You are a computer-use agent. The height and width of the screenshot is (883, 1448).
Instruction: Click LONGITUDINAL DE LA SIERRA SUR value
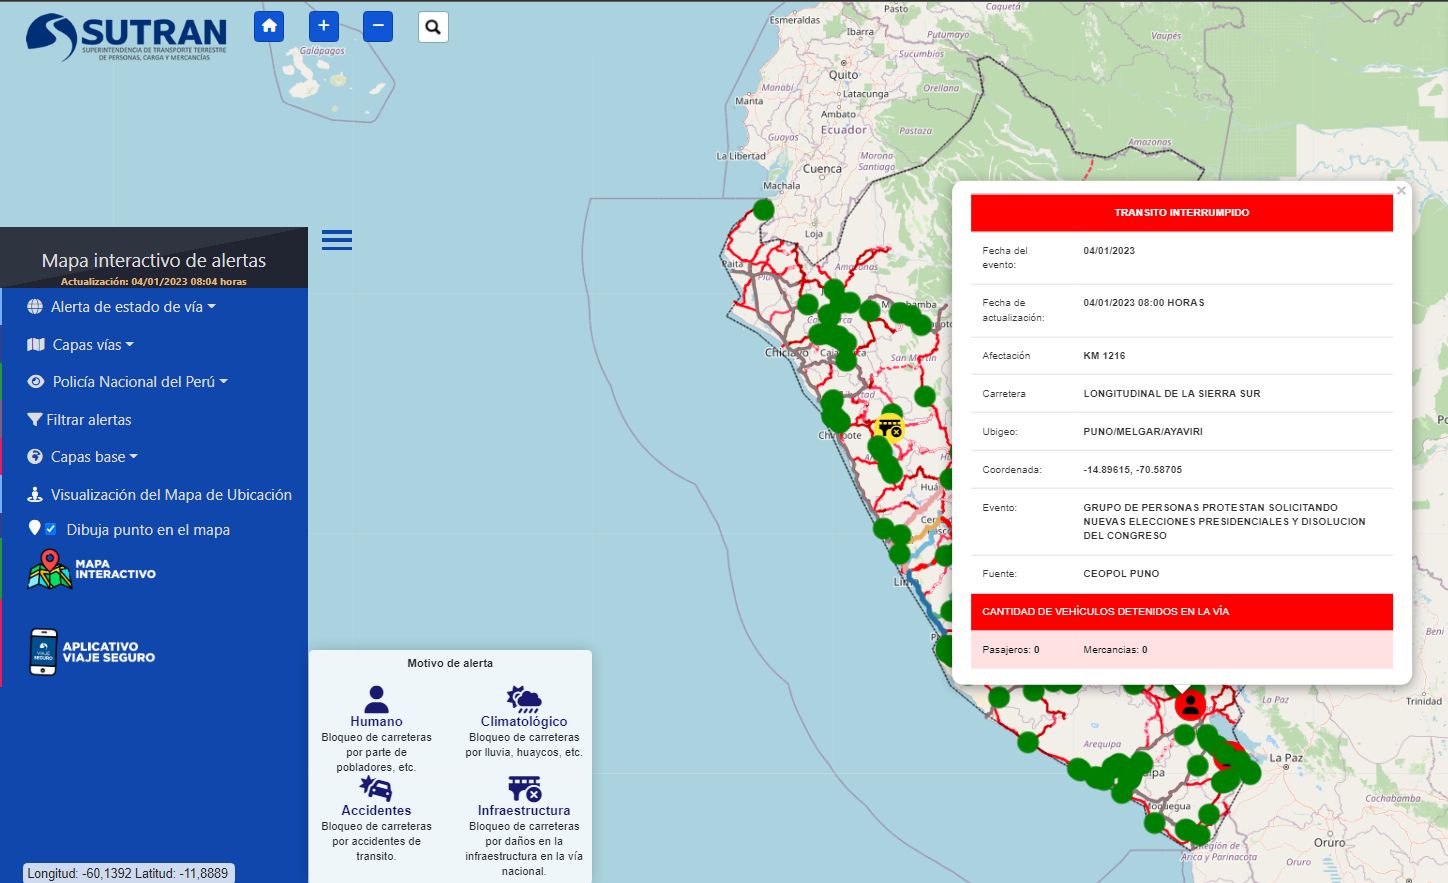(1171, 394)
